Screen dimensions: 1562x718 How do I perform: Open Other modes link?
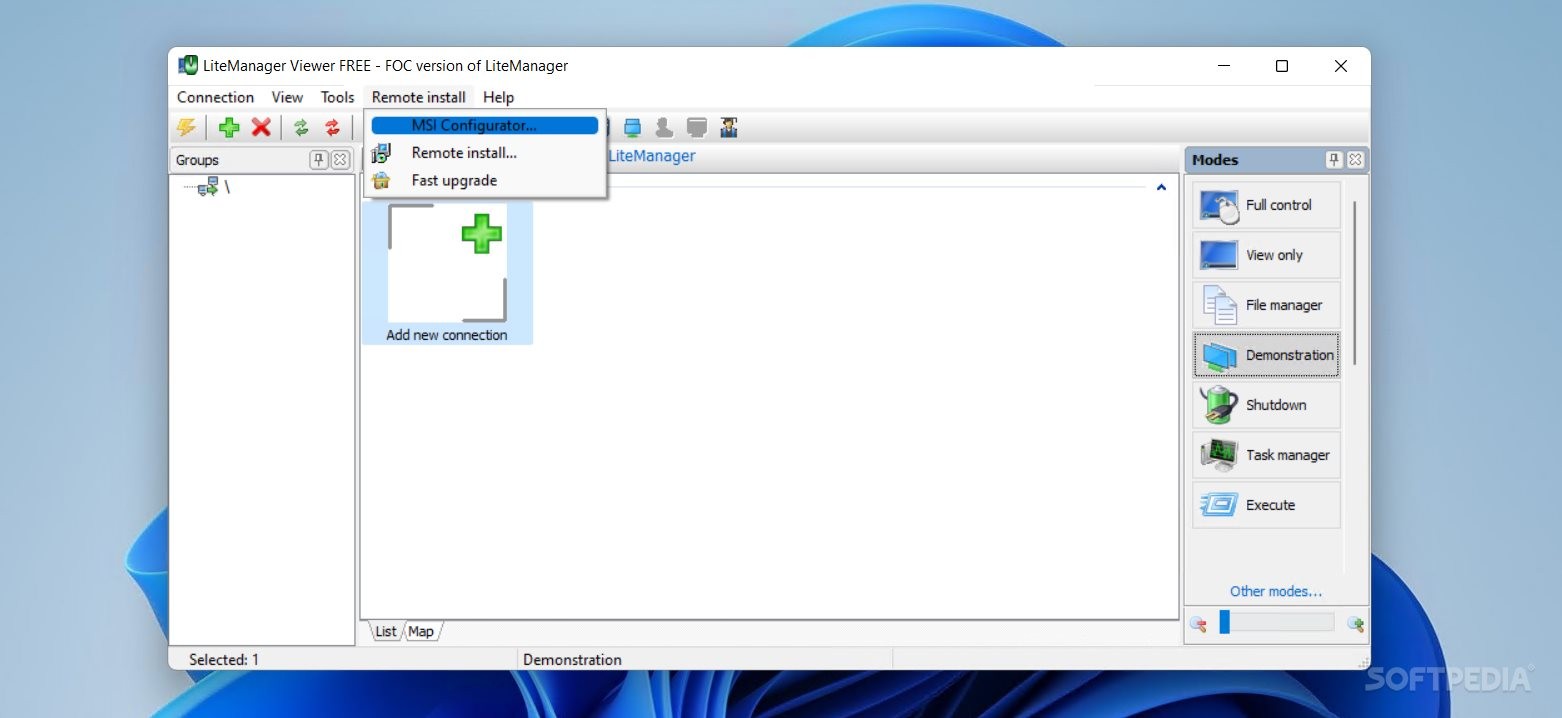(x=1275, y=591)
